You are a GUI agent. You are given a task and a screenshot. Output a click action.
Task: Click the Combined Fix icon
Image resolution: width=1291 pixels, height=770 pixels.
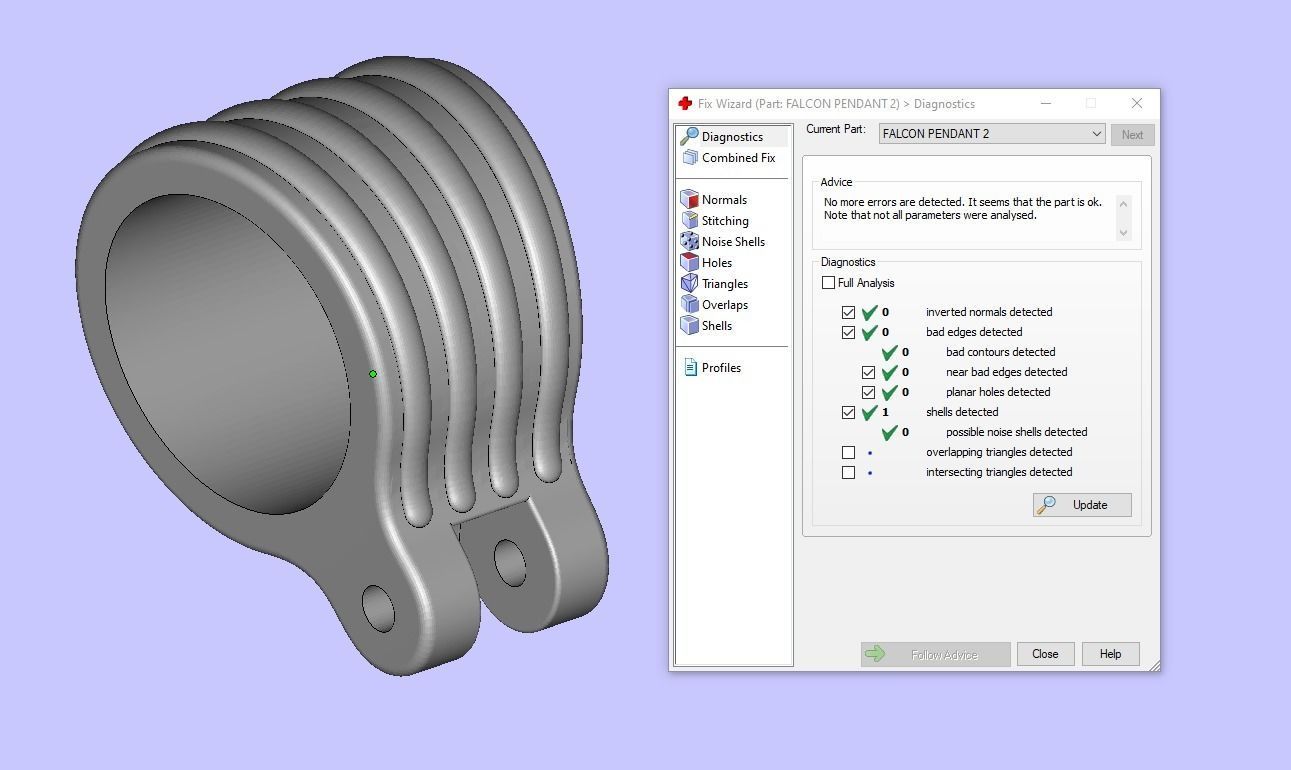[x=689, y=157]
